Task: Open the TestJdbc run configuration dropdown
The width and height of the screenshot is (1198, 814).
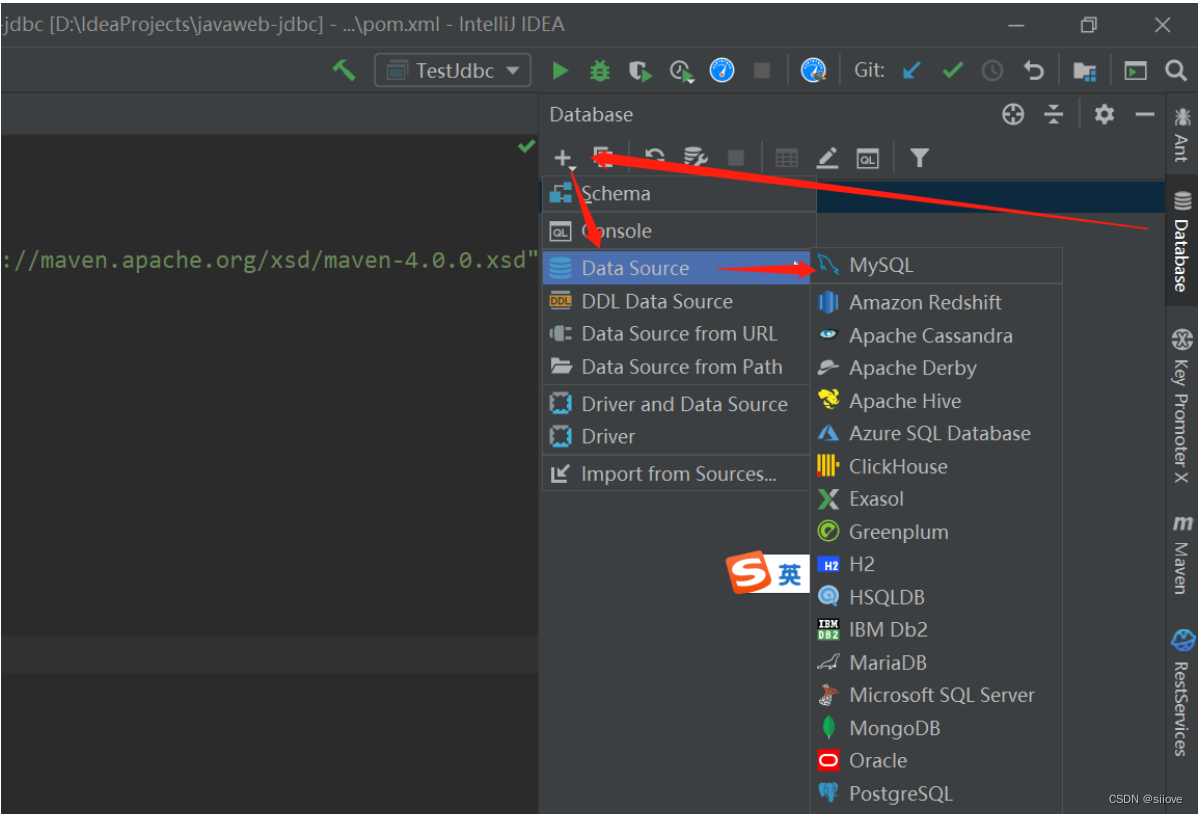Action: [453, 70]
